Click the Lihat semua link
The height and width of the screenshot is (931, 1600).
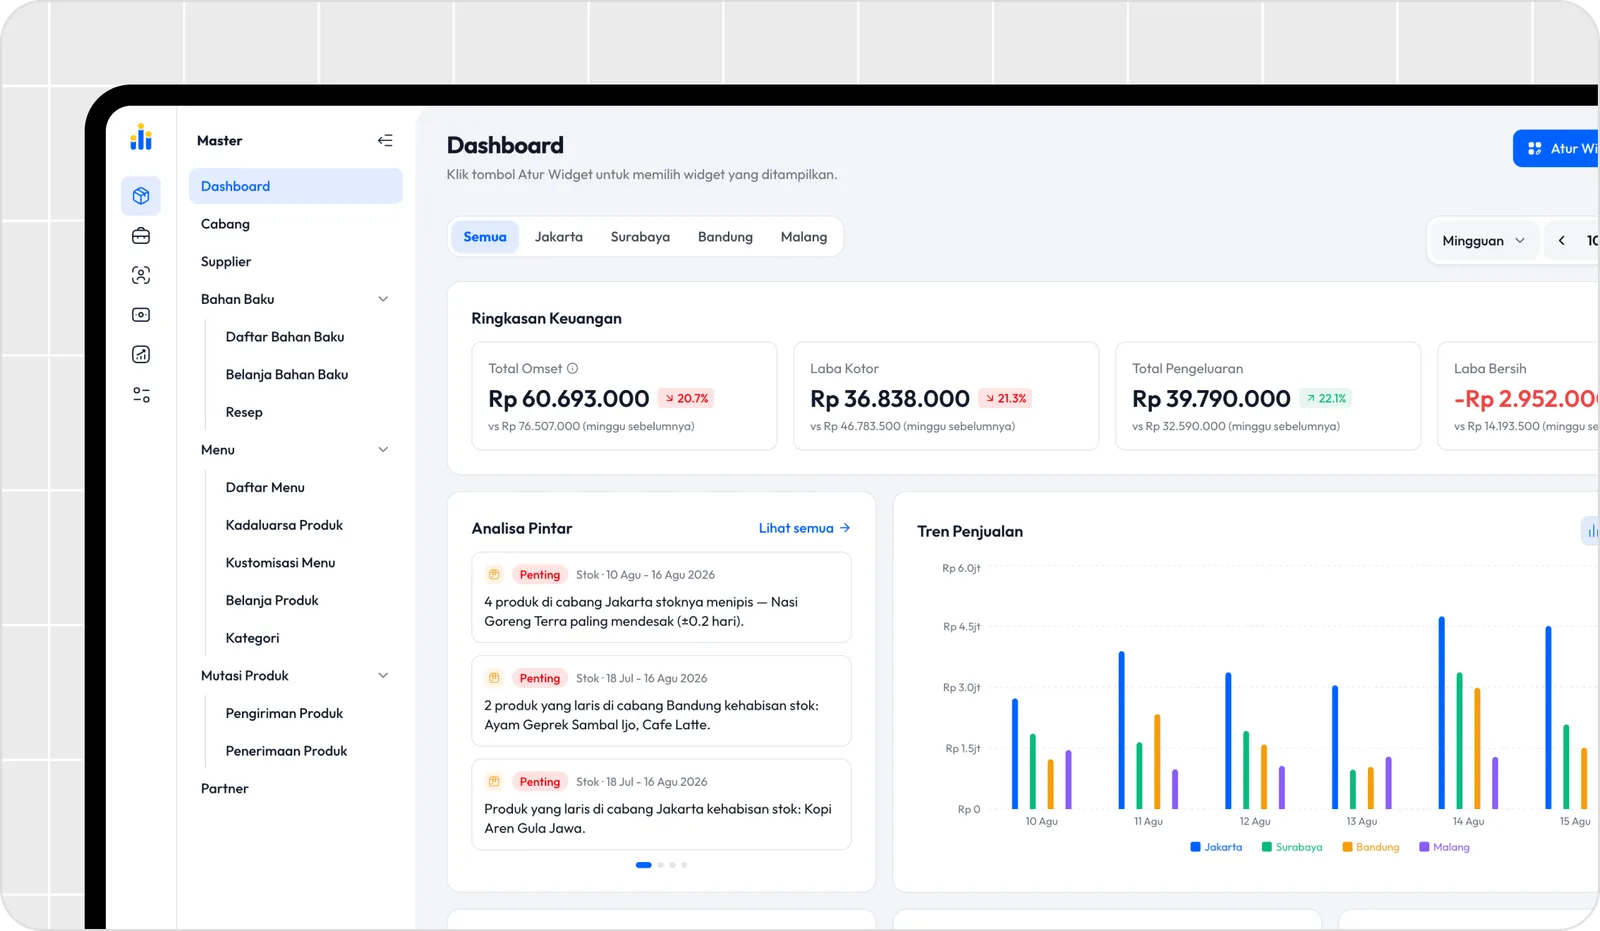tap(804, 528)
